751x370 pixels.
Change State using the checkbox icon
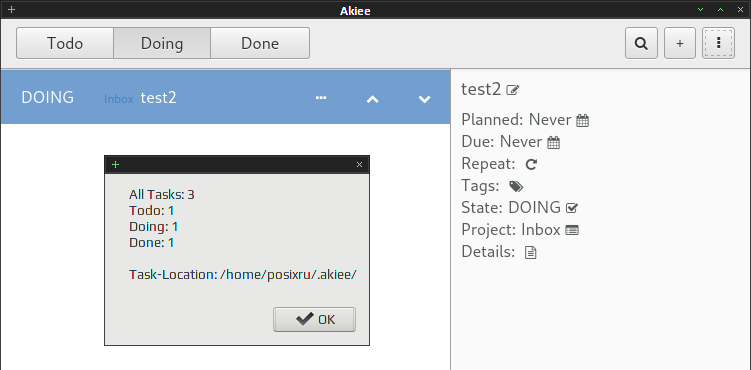pos(572,208)
